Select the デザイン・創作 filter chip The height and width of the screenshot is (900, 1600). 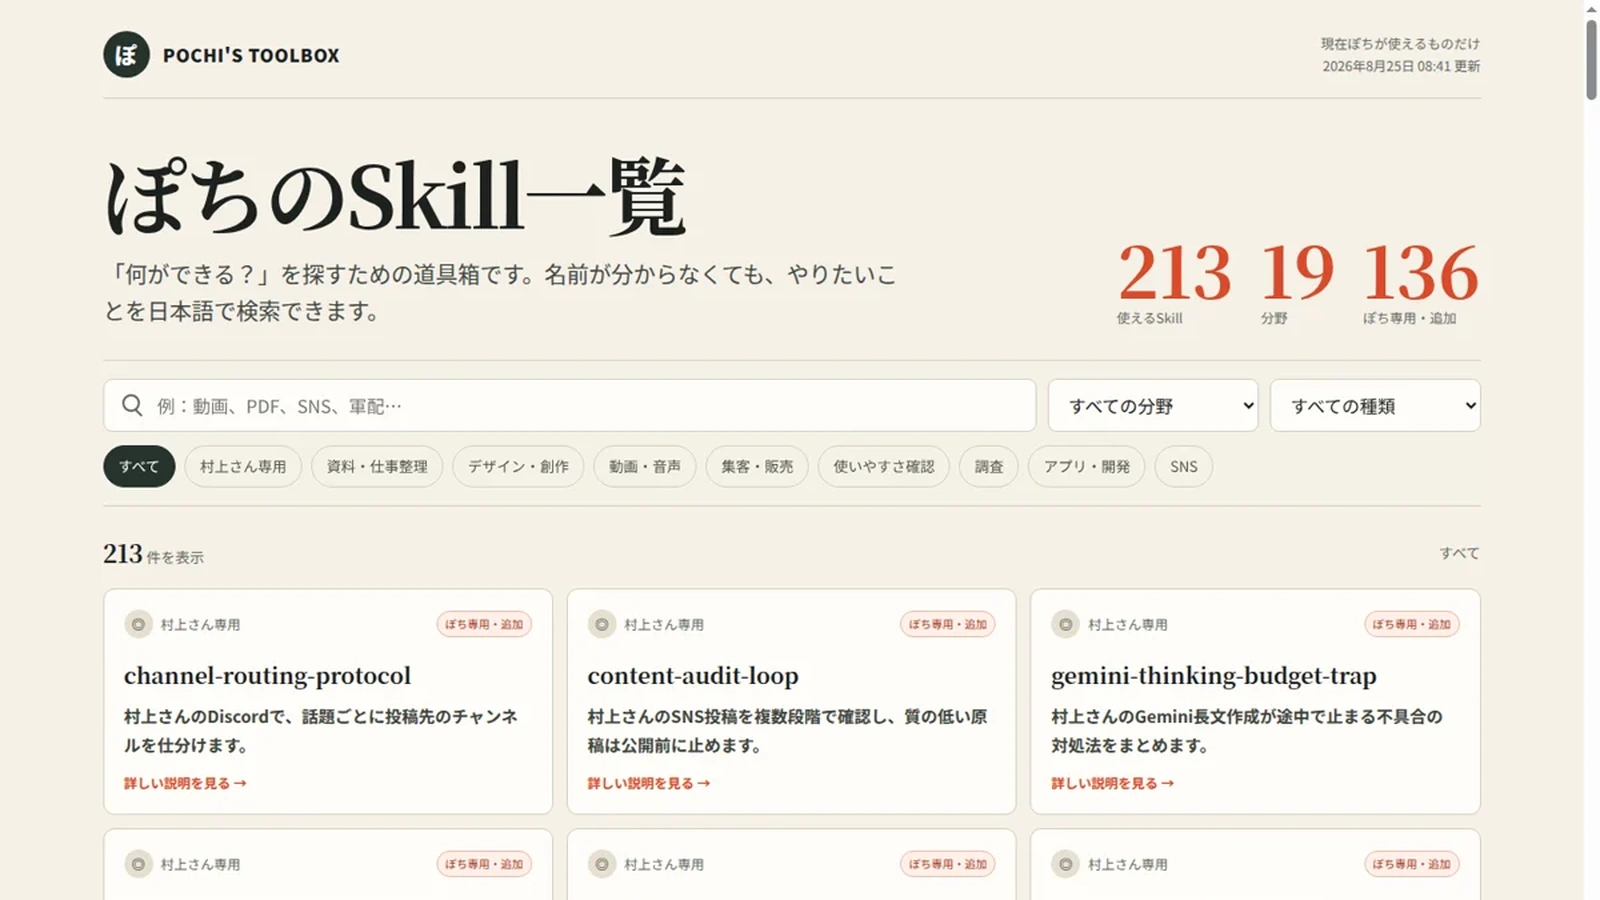coord(518,466)
